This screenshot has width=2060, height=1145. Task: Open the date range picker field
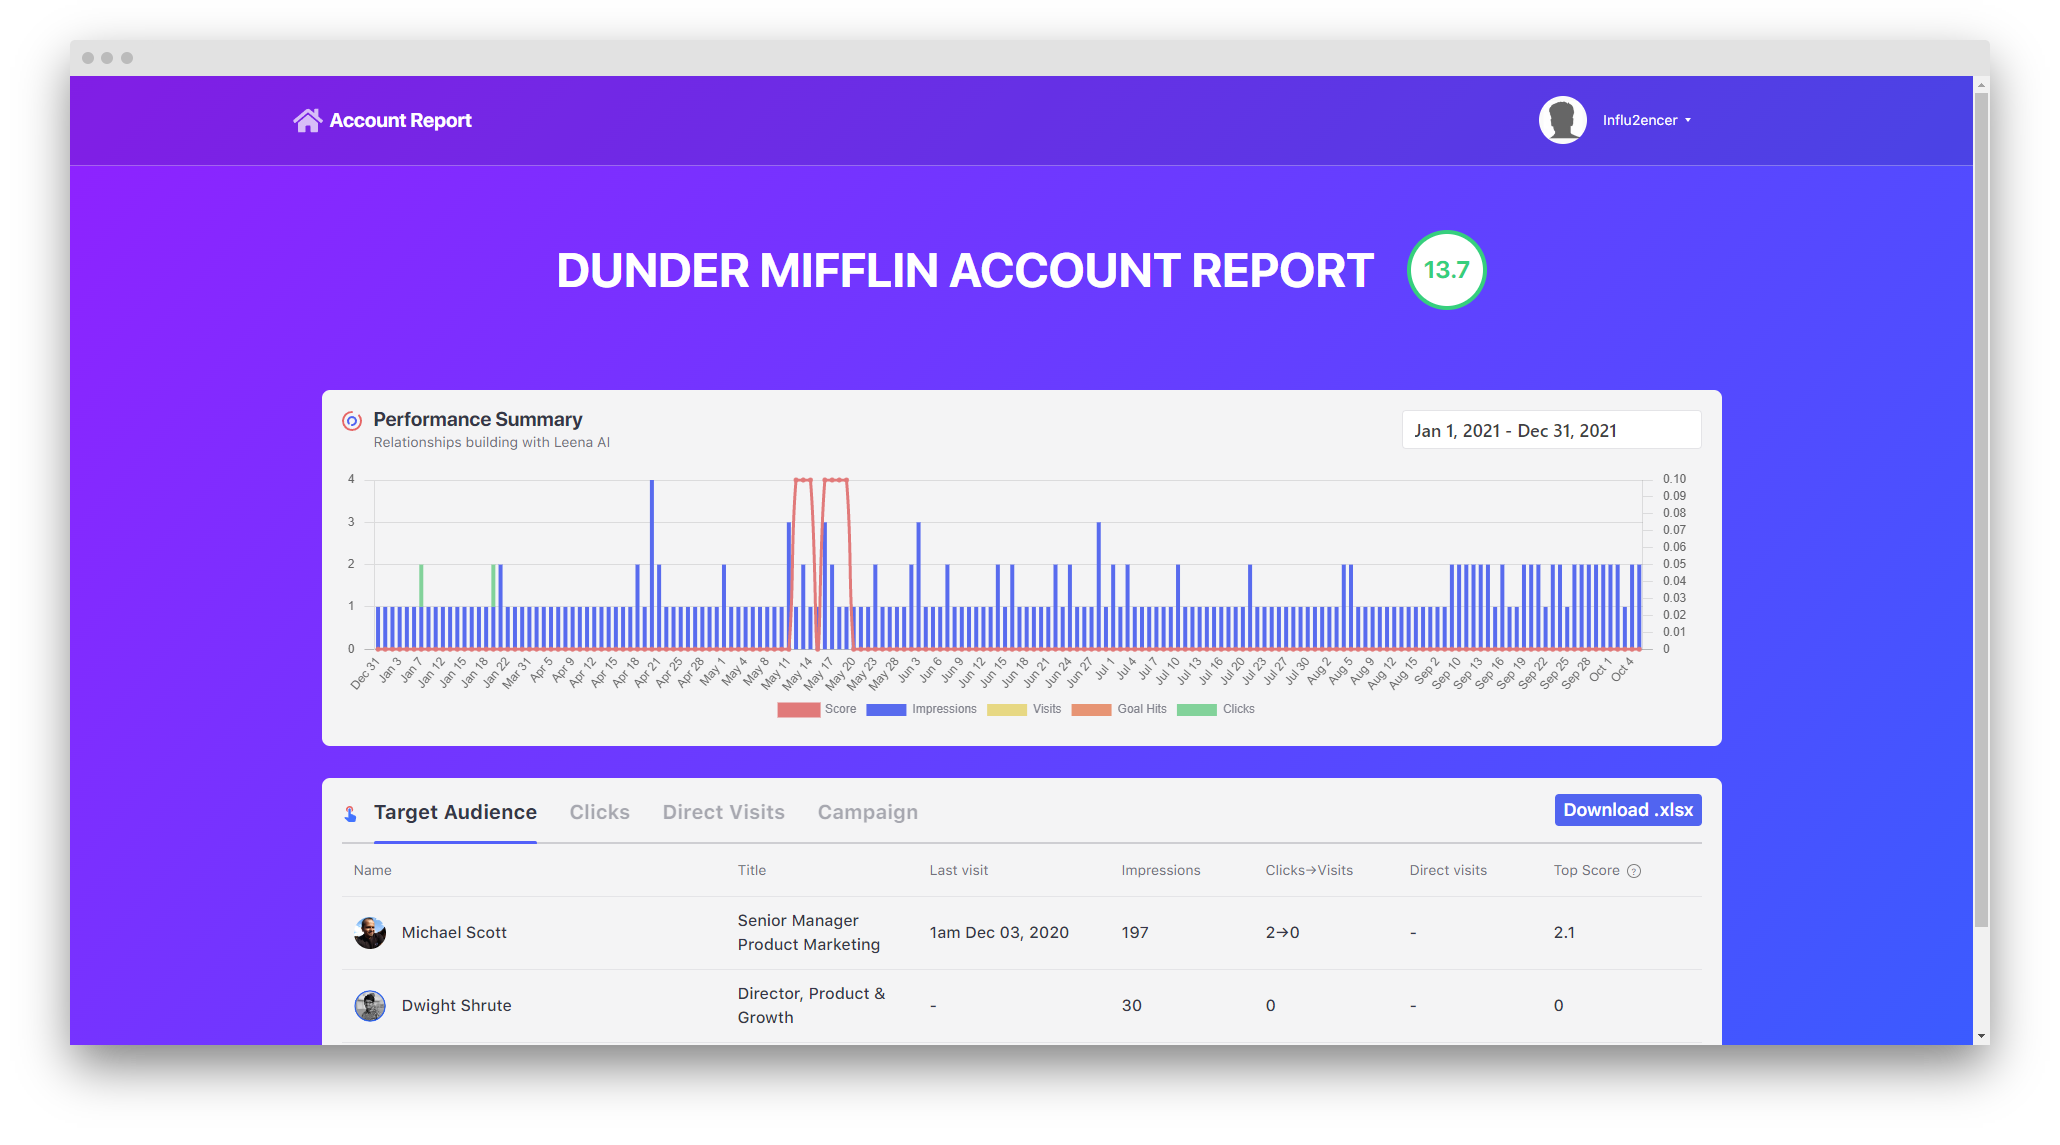point(1550,431)
